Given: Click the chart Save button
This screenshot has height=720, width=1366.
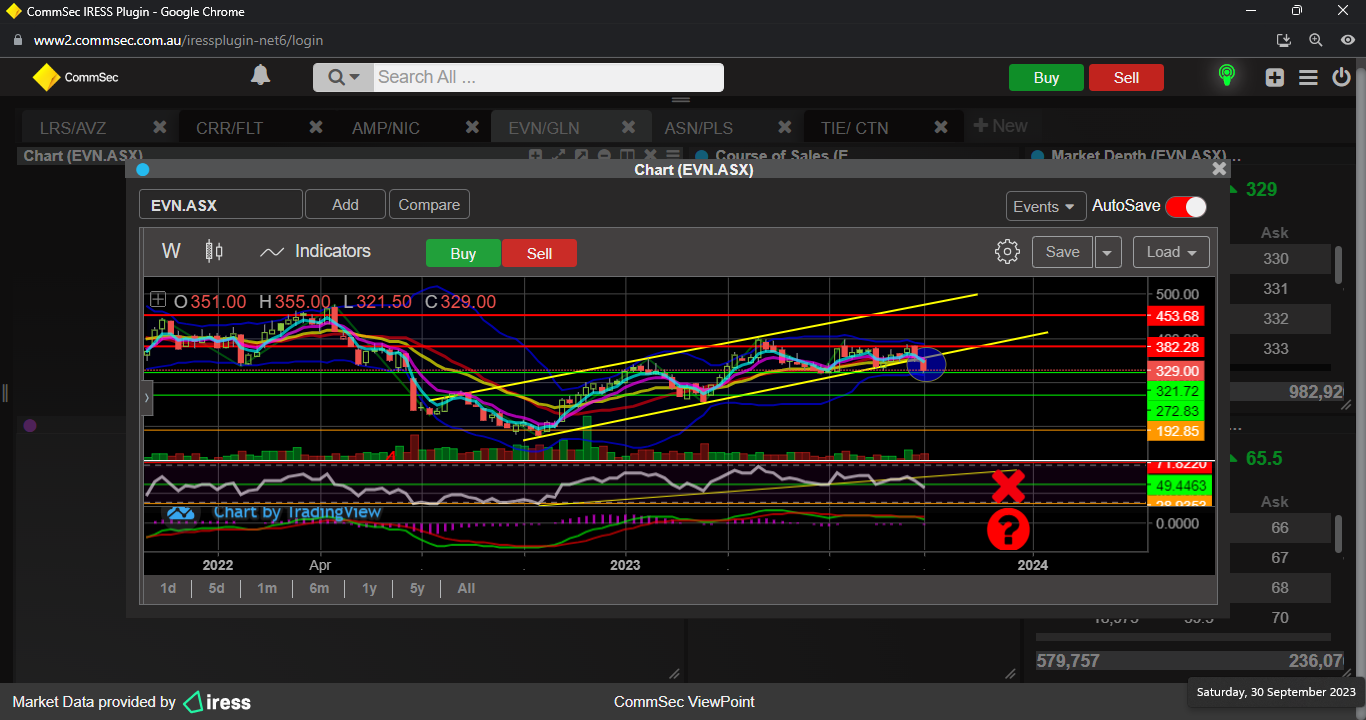Looking at the screenshot, I should click(1062, 252).
